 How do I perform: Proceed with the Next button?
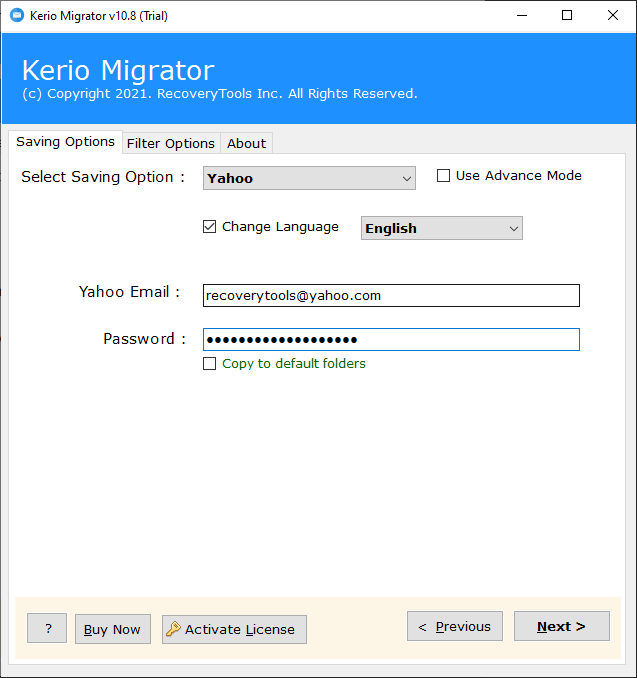tap(562, 626)
